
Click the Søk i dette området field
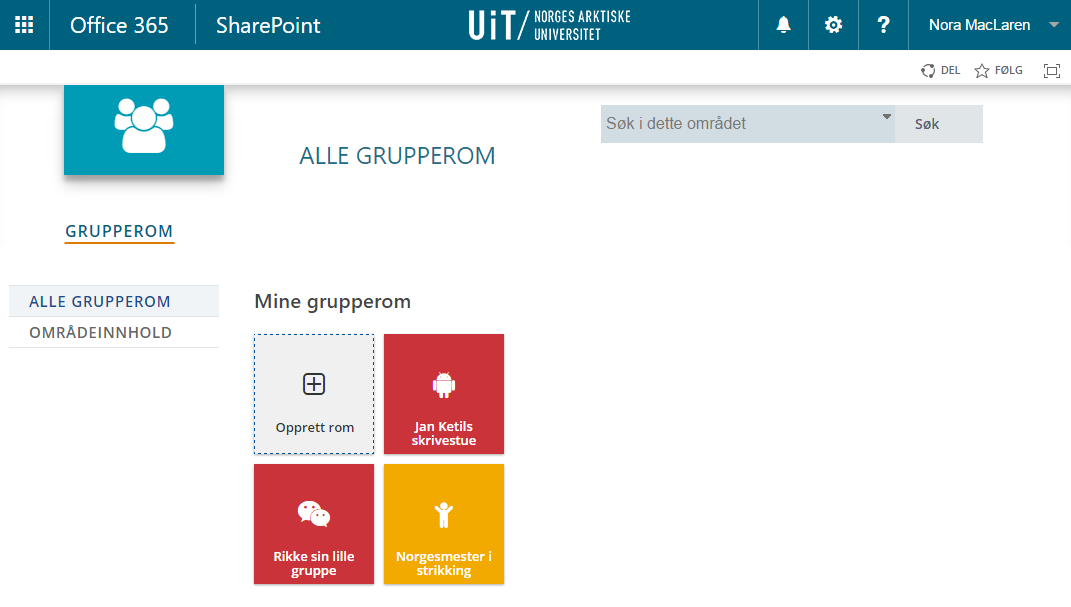coord(740,124)
